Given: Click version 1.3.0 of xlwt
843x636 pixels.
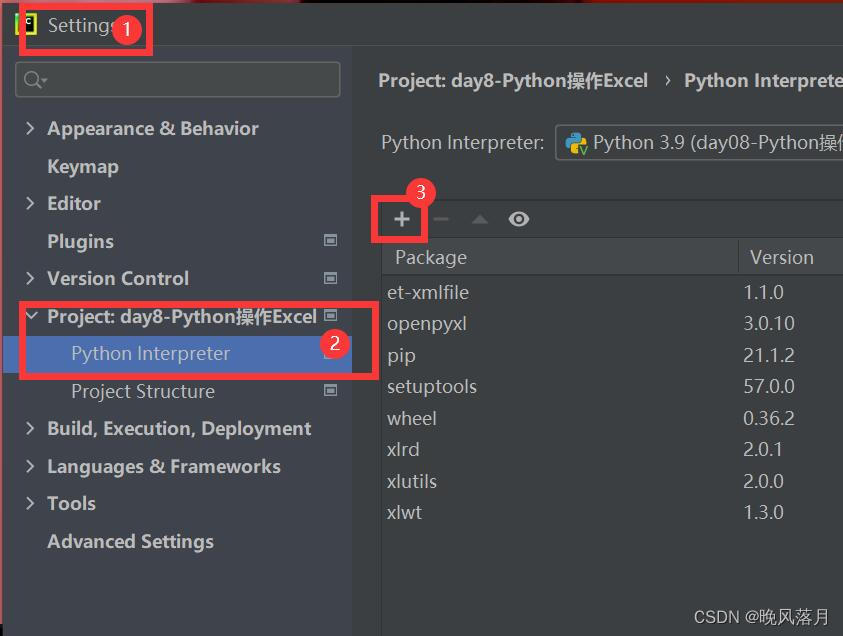Looking at the screenshot, I should click(763, 512).
